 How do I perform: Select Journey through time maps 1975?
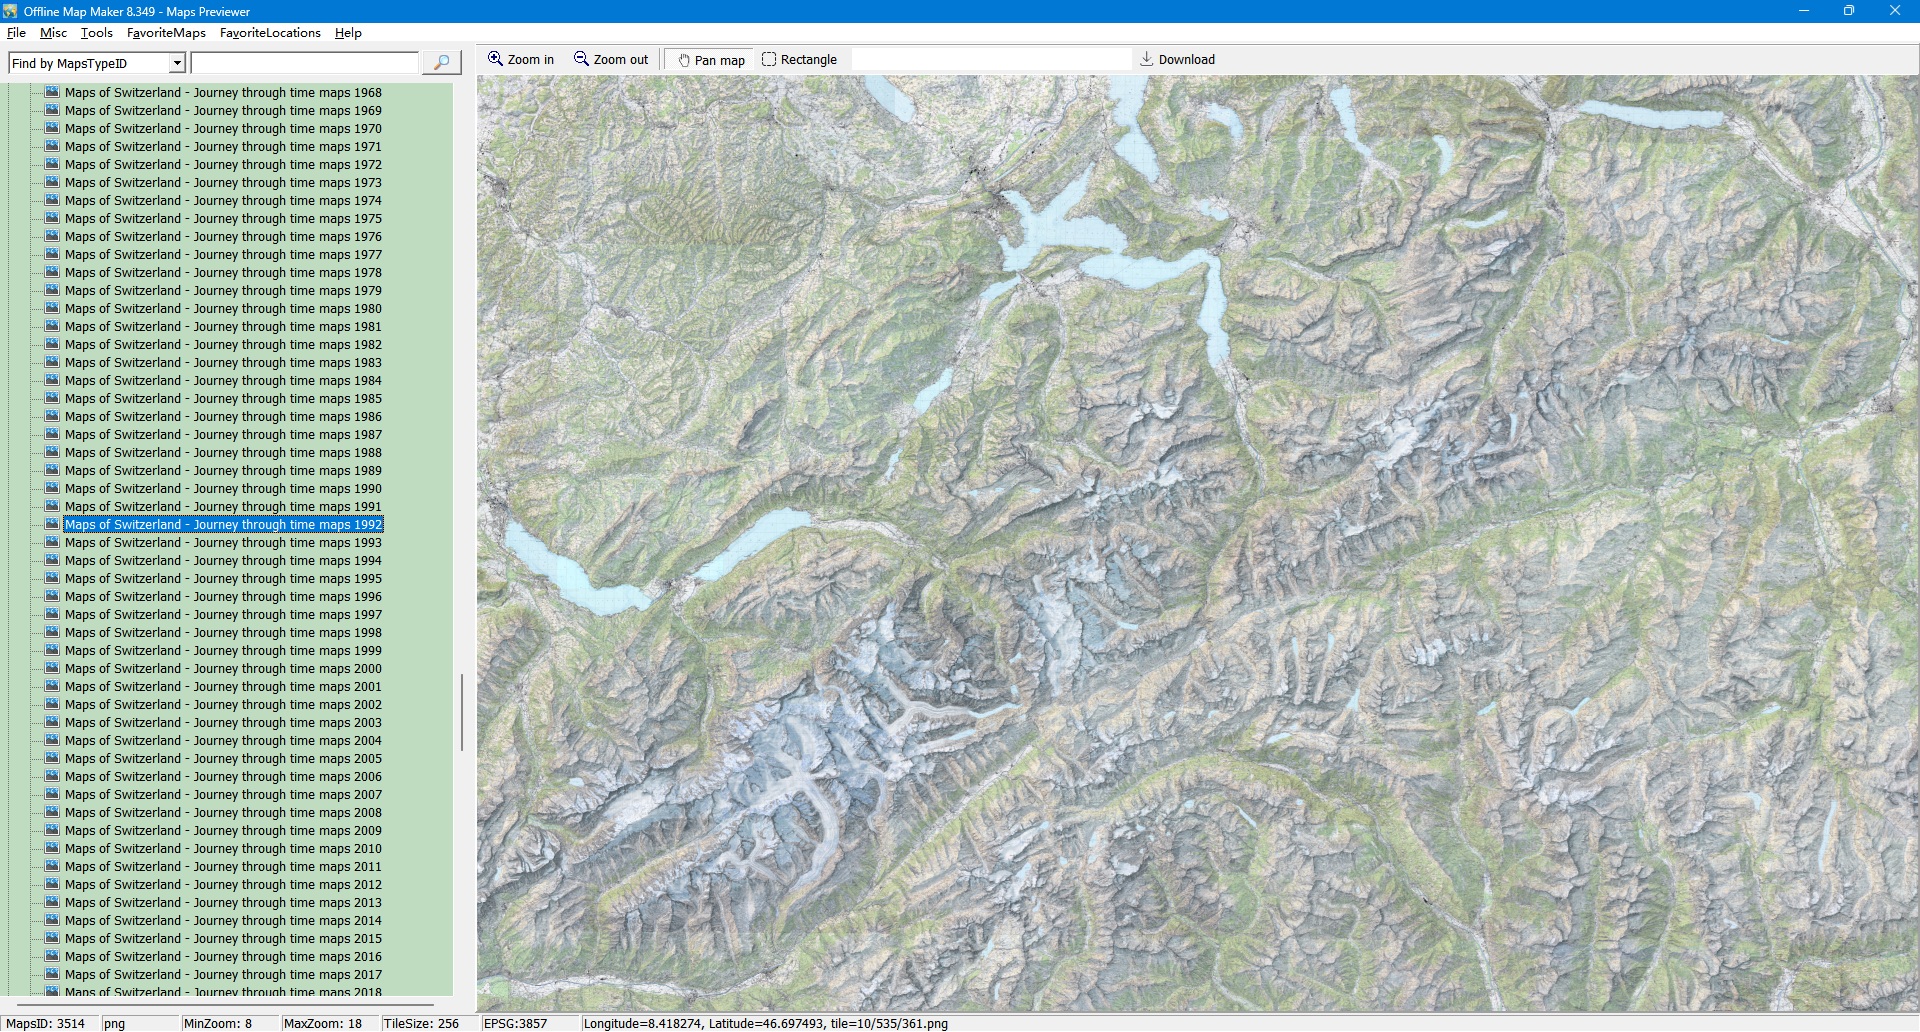coord(223,219)
